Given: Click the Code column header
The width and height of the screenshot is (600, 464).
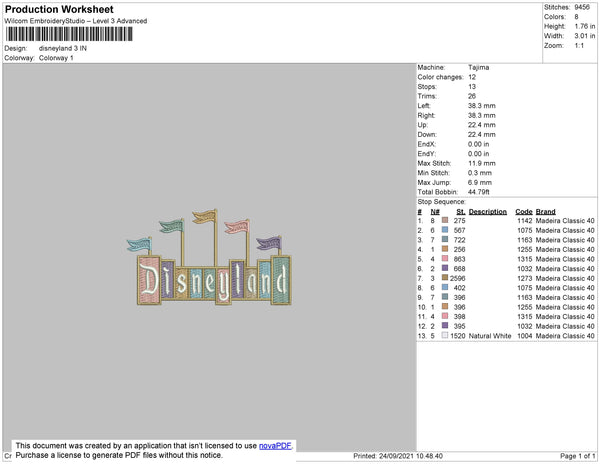Looking at the screenshot, I should point(524,212).
